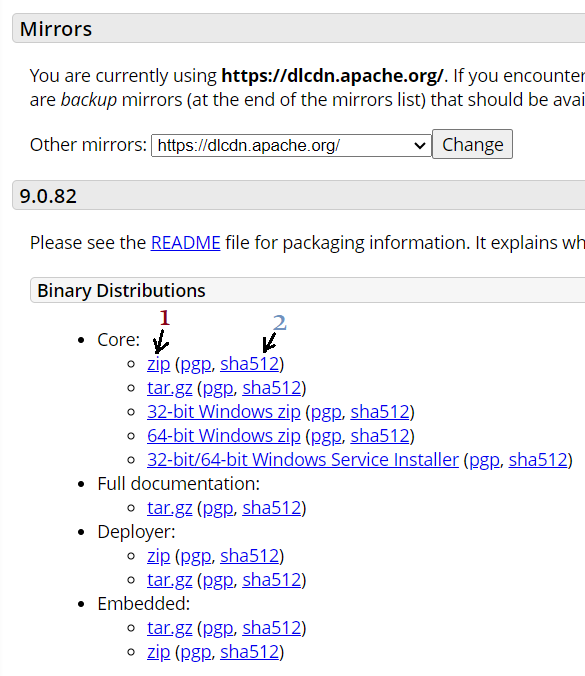Open pgp signature for Core tar.gz
585x676 pixels.
click(218, 388)
